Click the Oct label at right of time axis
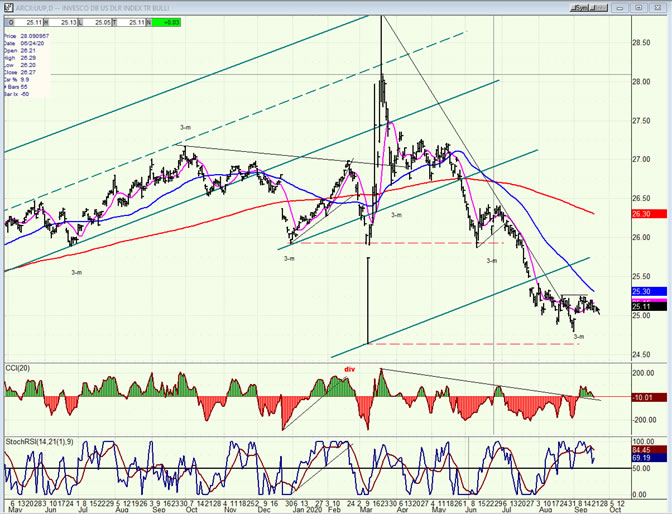The height and width of the screenshot is (514, 672). pos(616,510)
